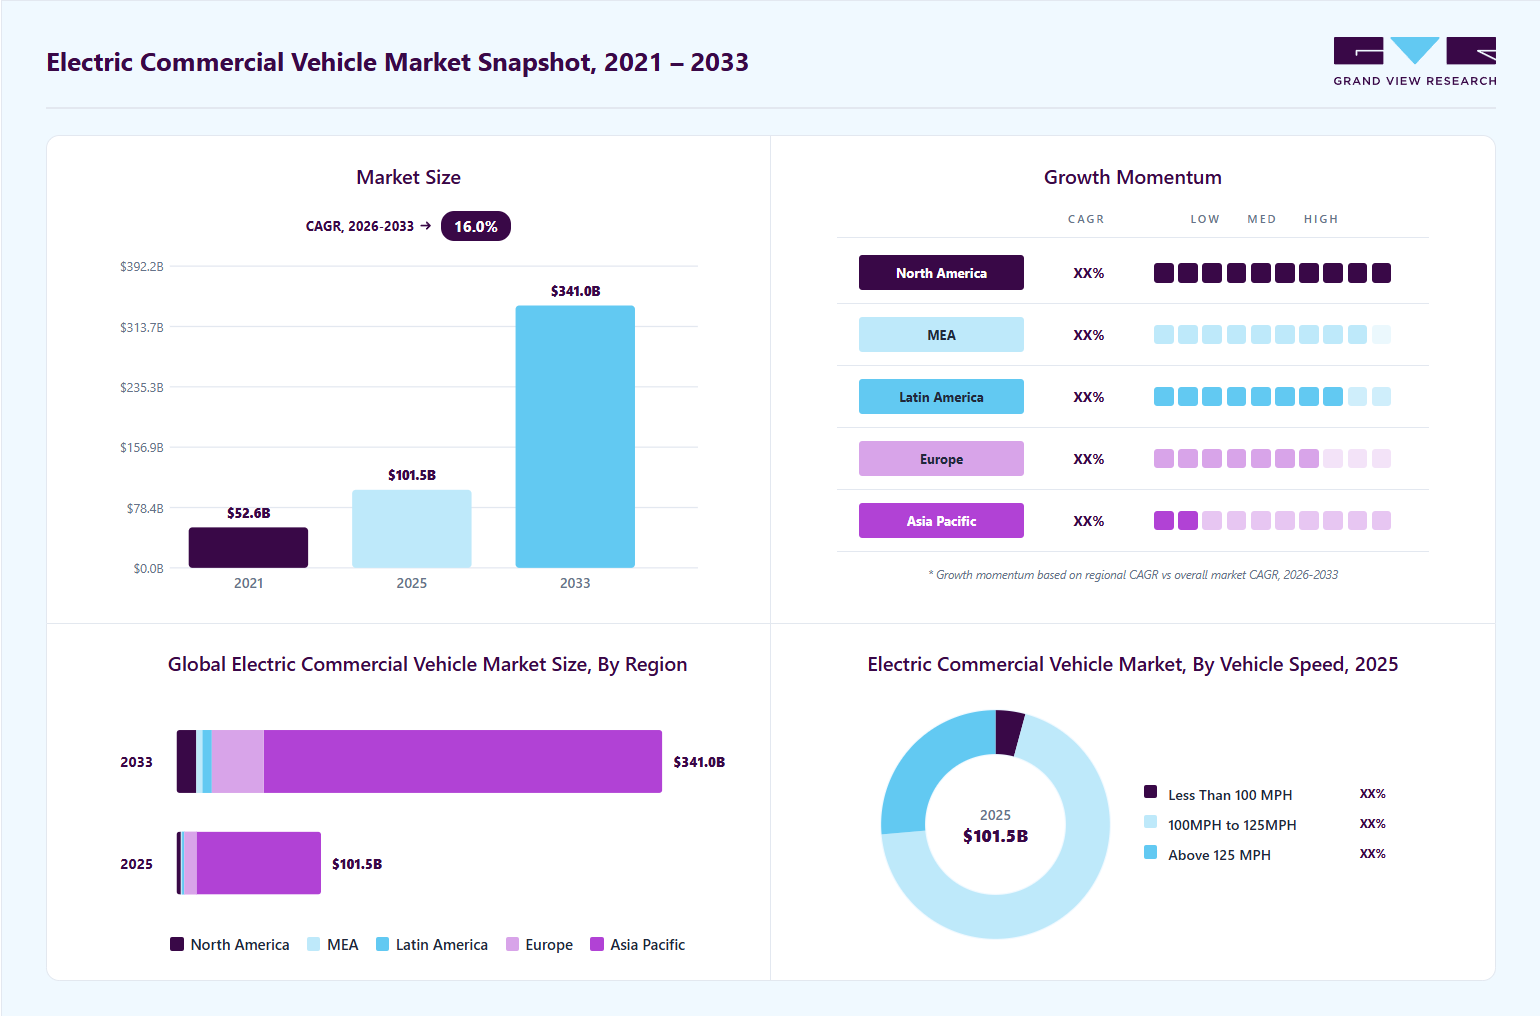
Task: Select the Market Size chart title
Action: click(x=408, y=177)
